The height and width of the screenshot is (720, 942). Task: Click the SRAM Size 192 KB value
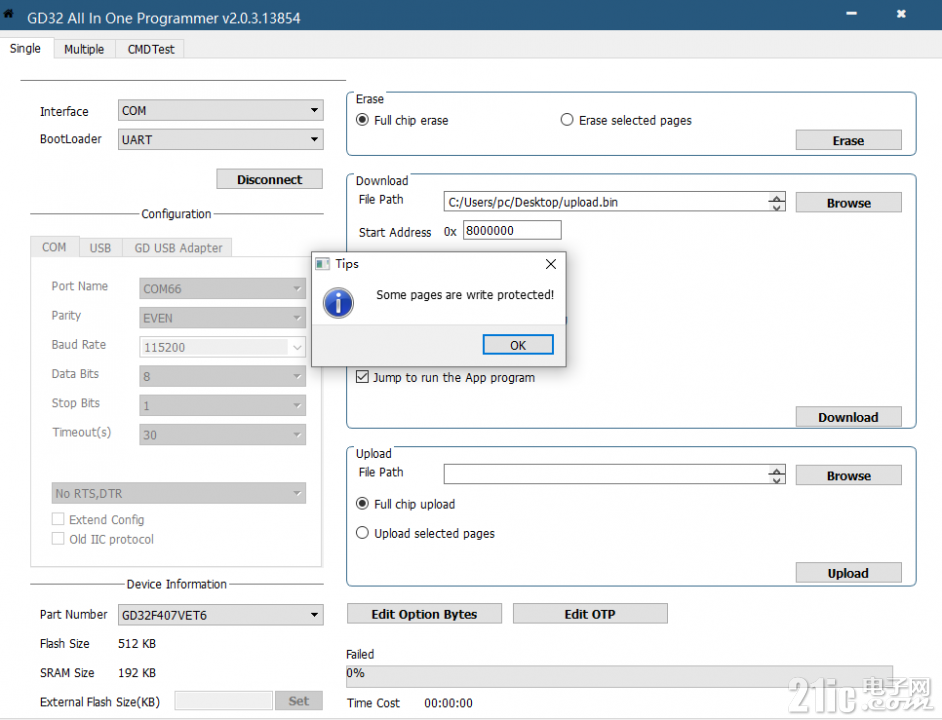(x=137, y=673)
